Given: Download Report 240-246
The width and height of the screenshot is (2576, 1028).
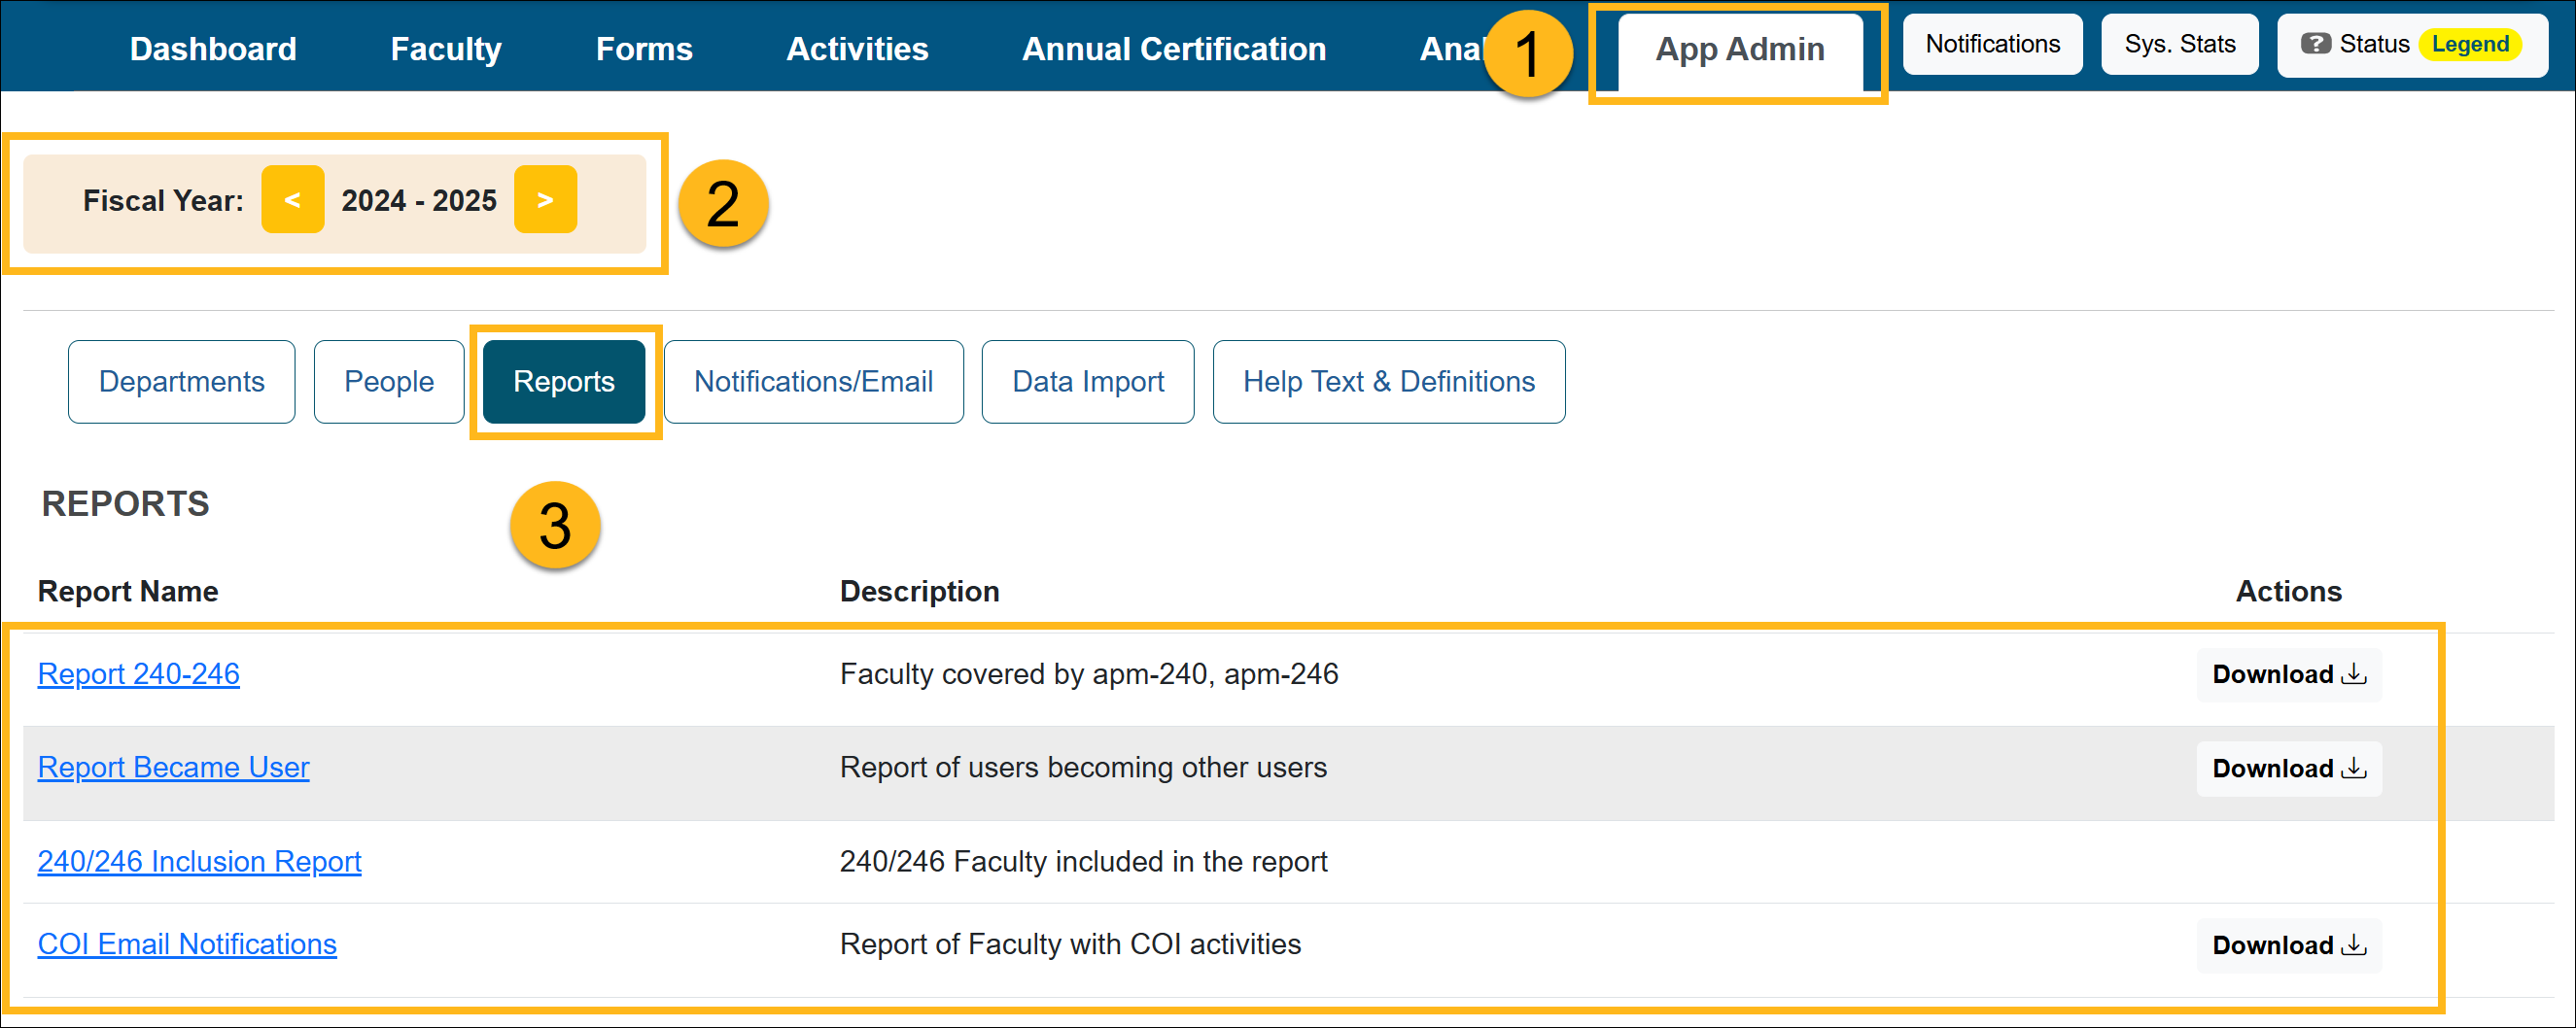Looking at the screenshot, I should pos(2289,675).
